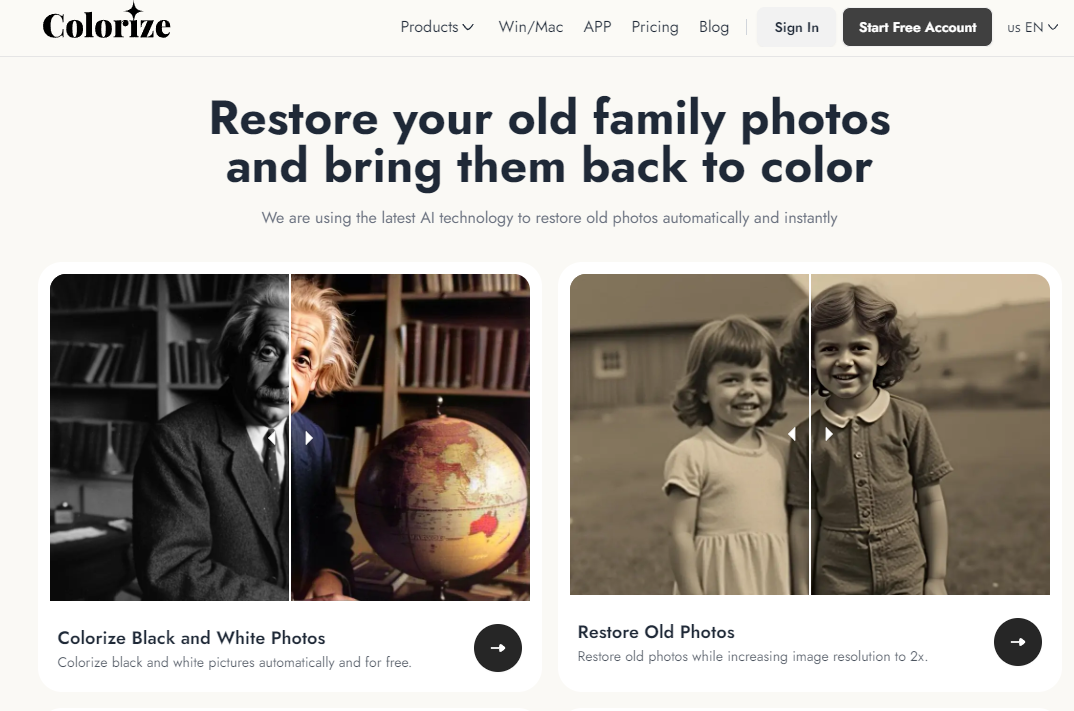Visit the Blog
The width and height of the screenshot is (1074, 711).
(714, 27)
